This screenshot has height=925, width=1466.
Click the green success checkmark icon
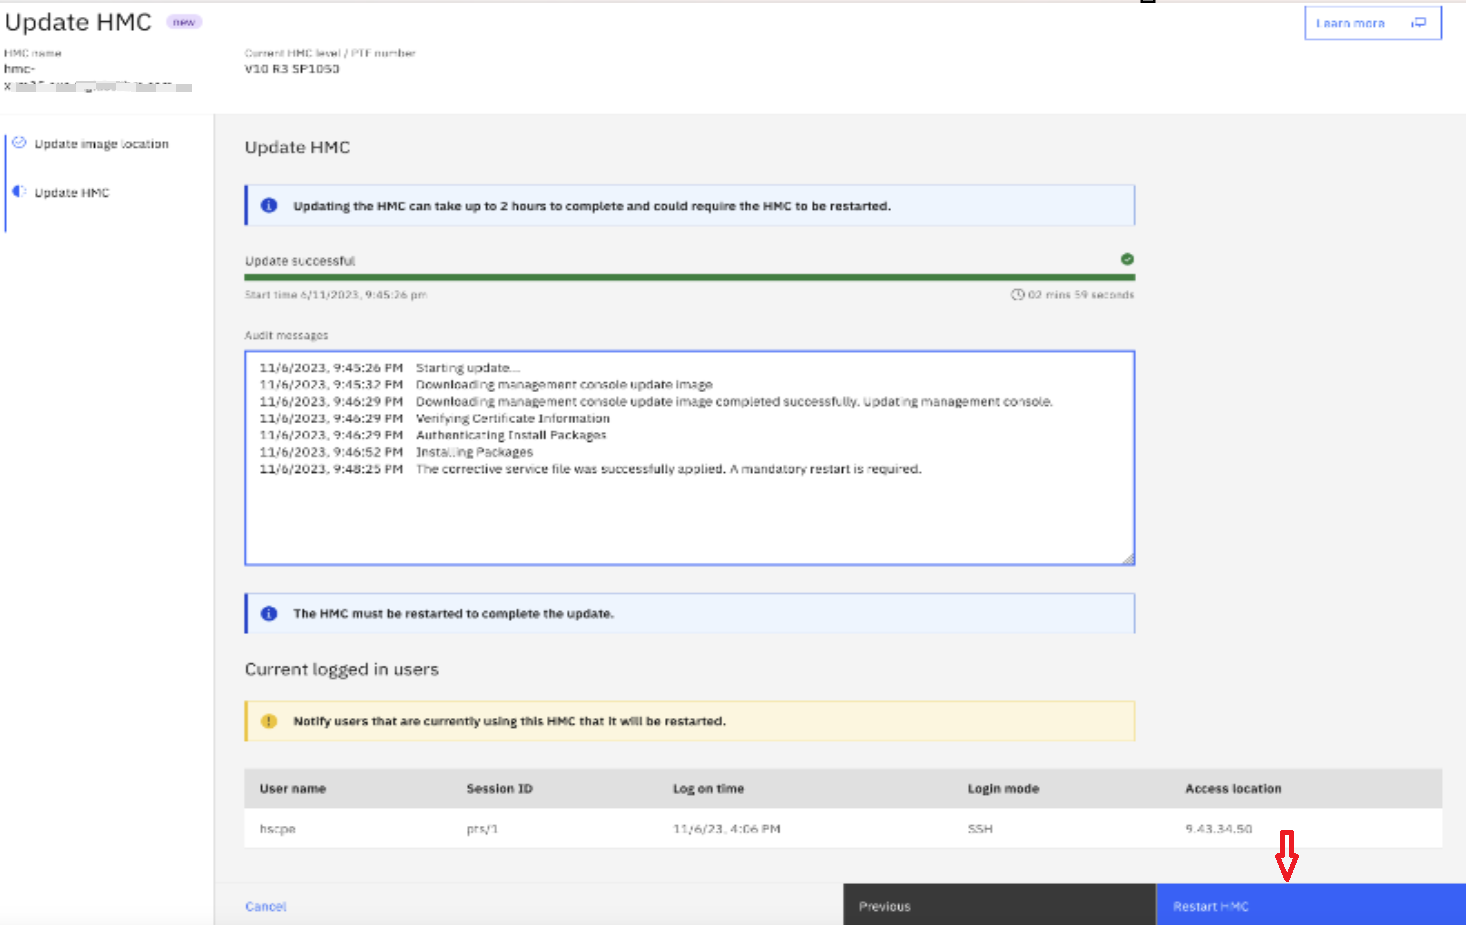1127,259
